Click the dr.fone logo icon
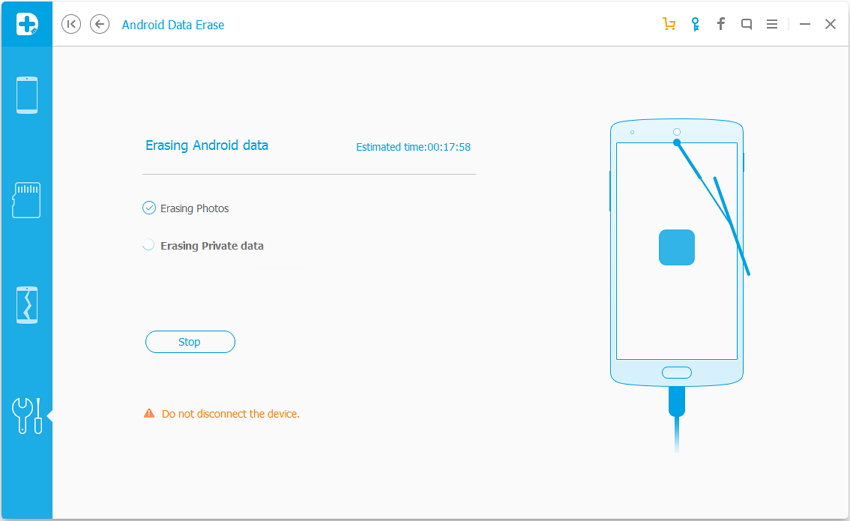850x521 pixels. [x=27, y=24]
